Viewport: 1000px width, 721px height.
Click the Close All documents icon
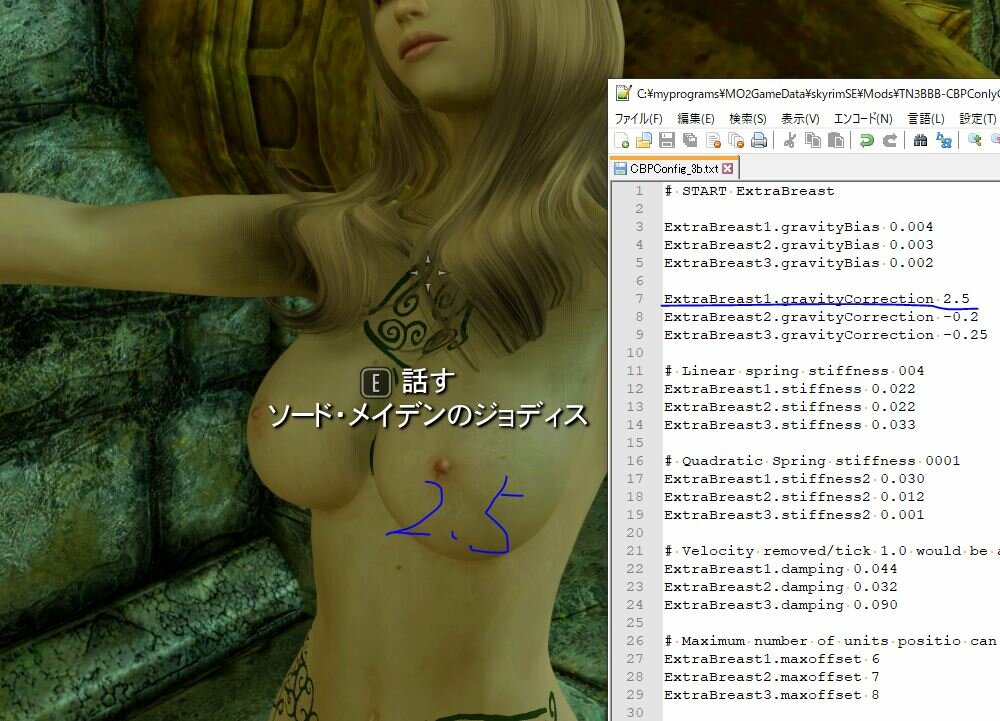pos(736,140)
